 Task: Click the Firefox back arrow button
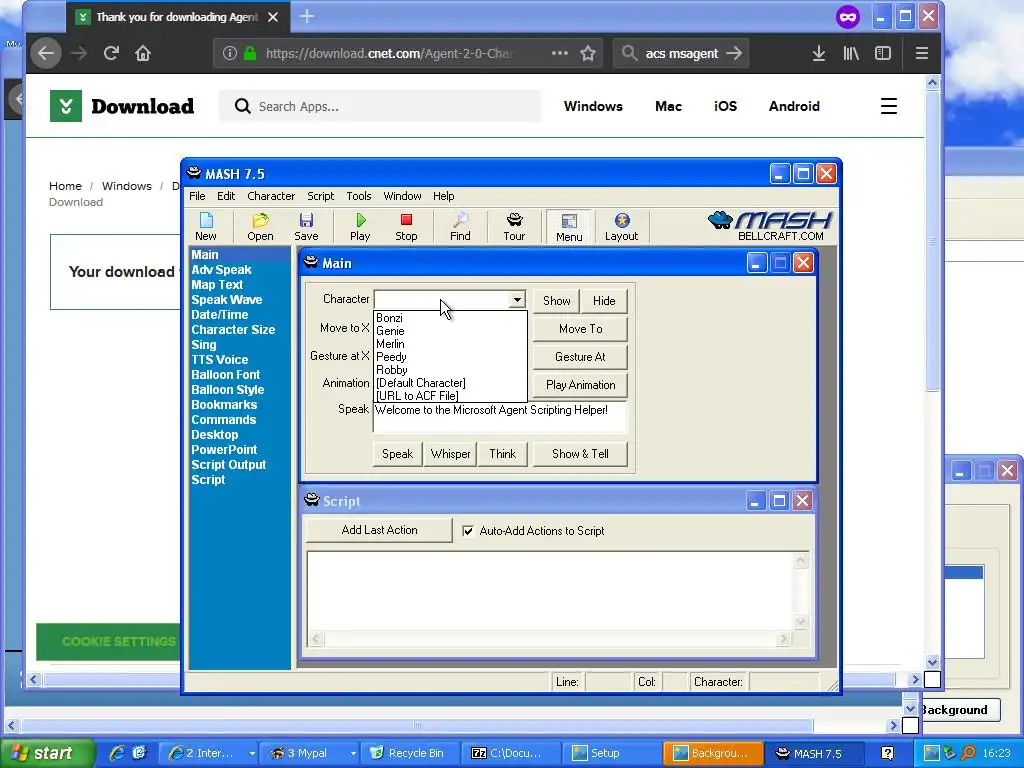pyautogui.click(x=45, y=53)
